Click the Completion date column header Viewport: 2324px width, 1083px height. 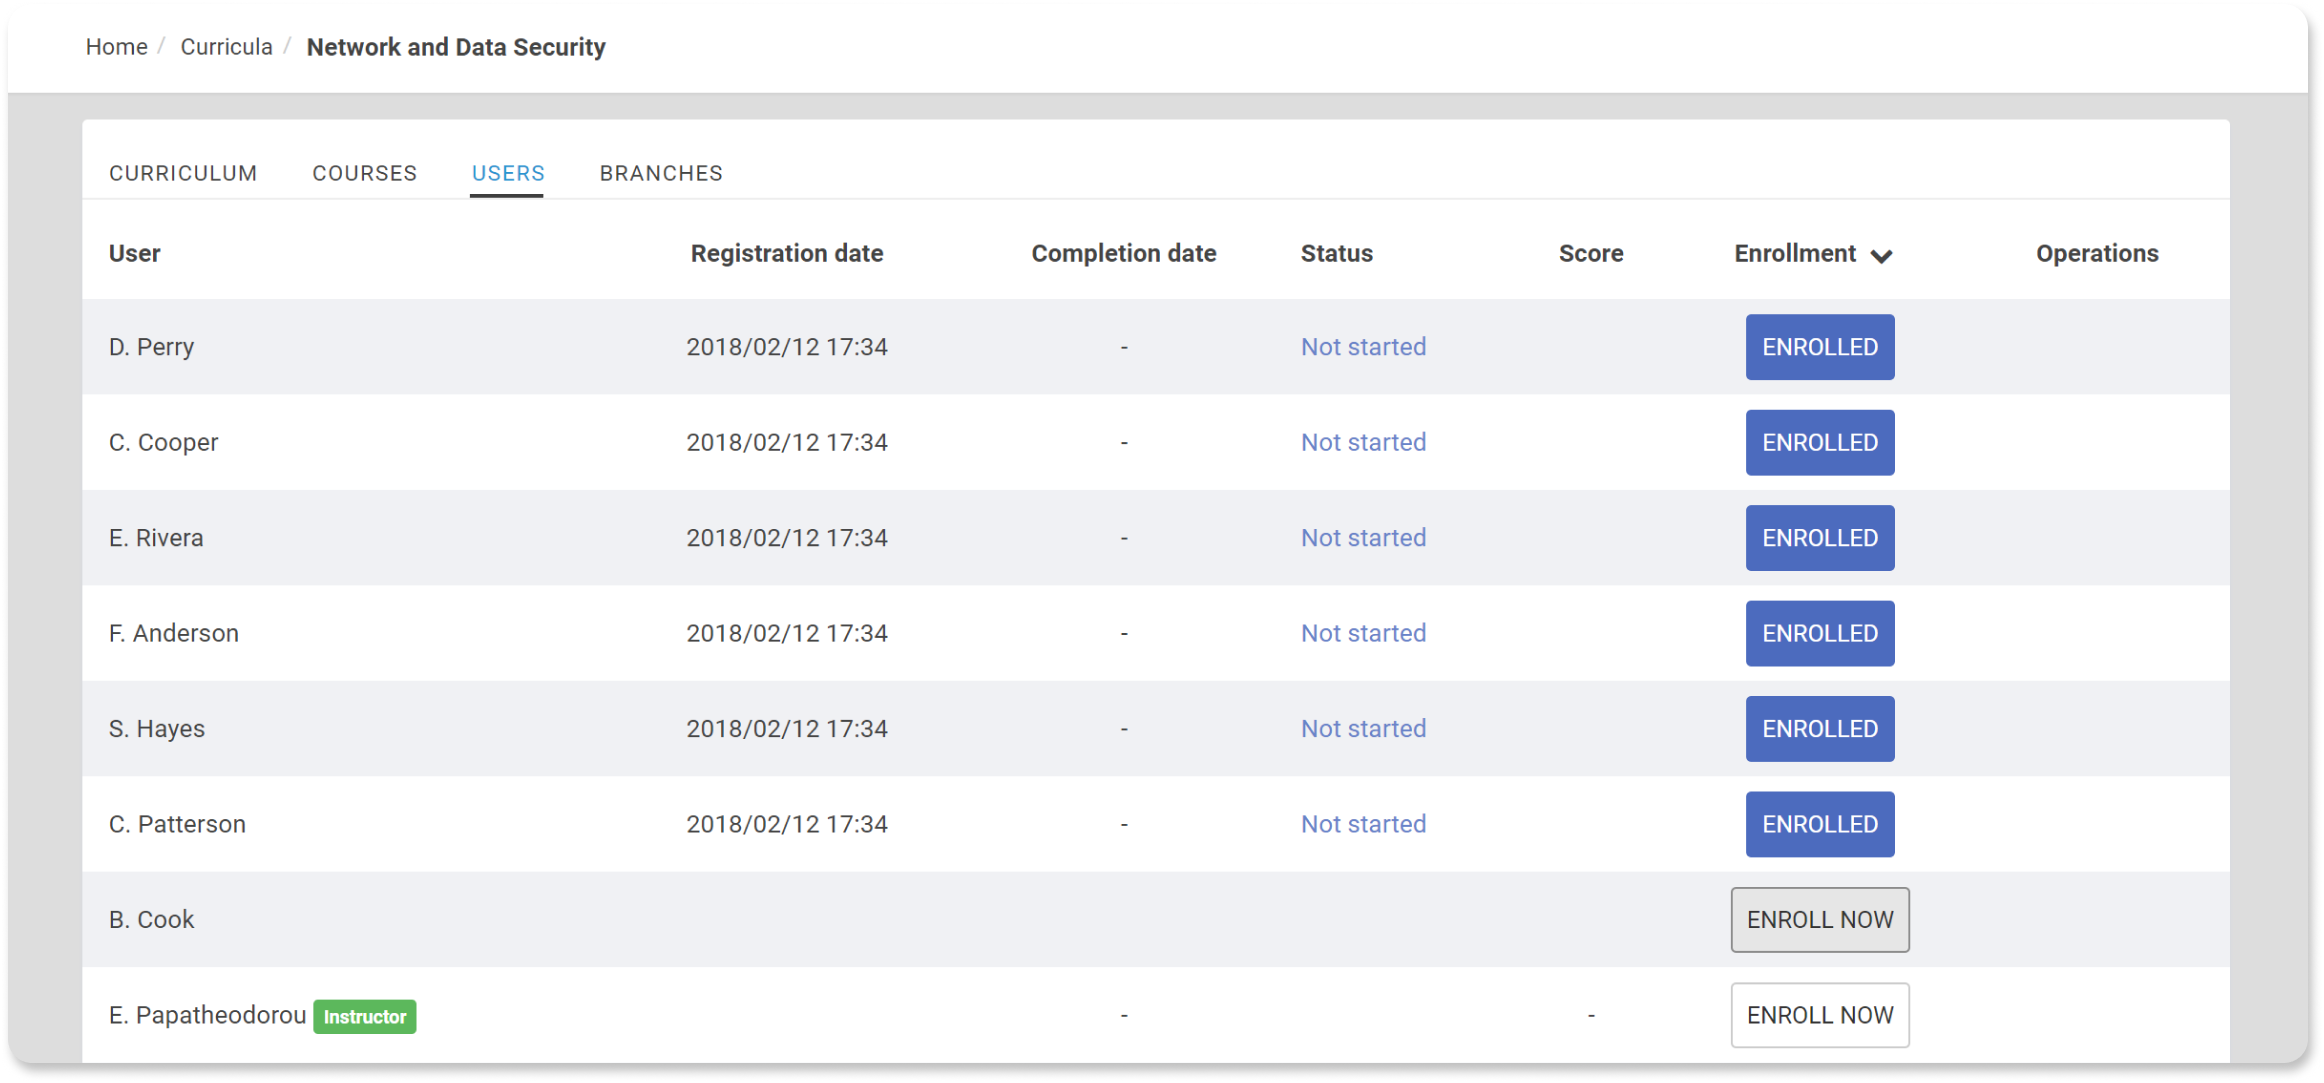(1124, 253)
